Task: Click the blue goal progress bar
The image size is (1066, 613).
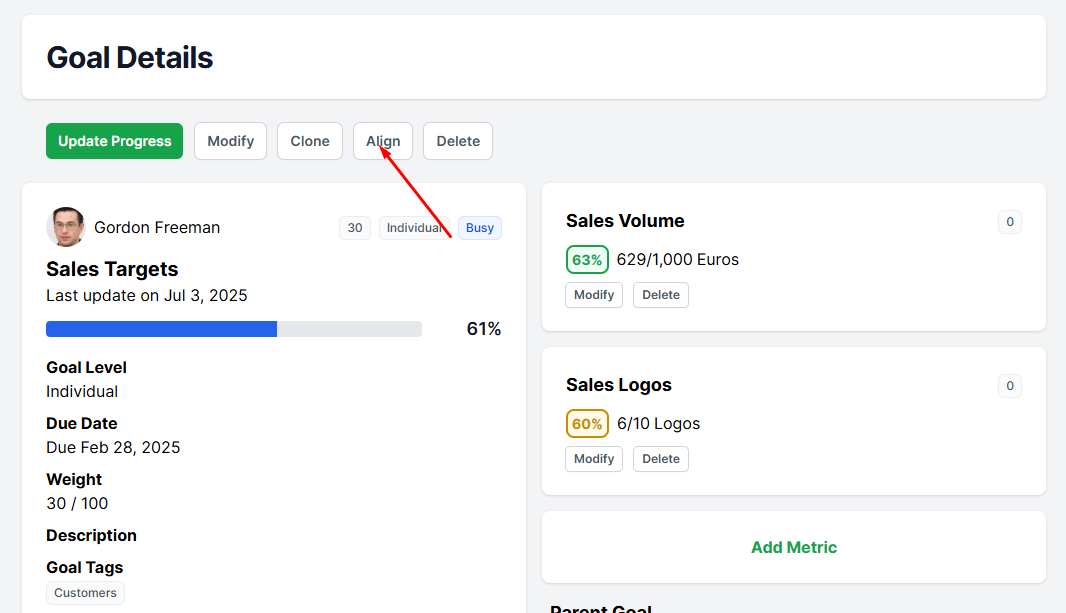Action: 234,329
